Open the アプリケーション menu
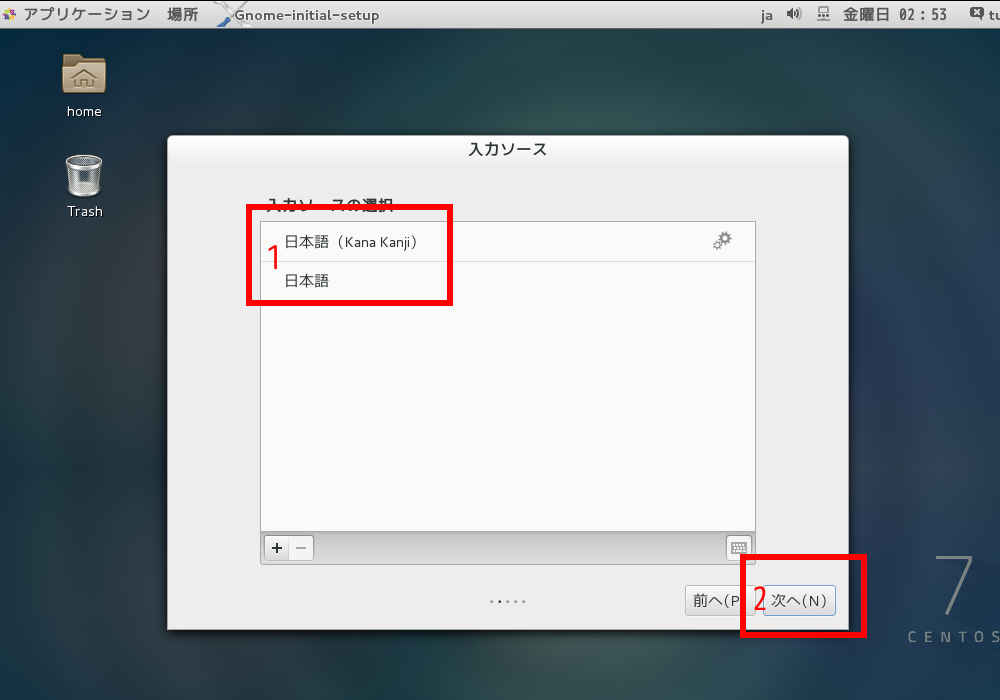Viewport: 1000px width, 700px height. (x=86, y=14)
